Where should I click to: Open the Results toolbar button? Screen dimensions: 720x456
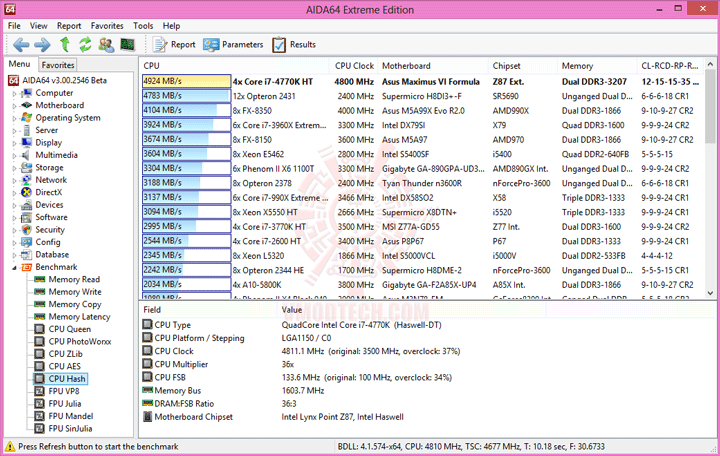coord(294,45)
